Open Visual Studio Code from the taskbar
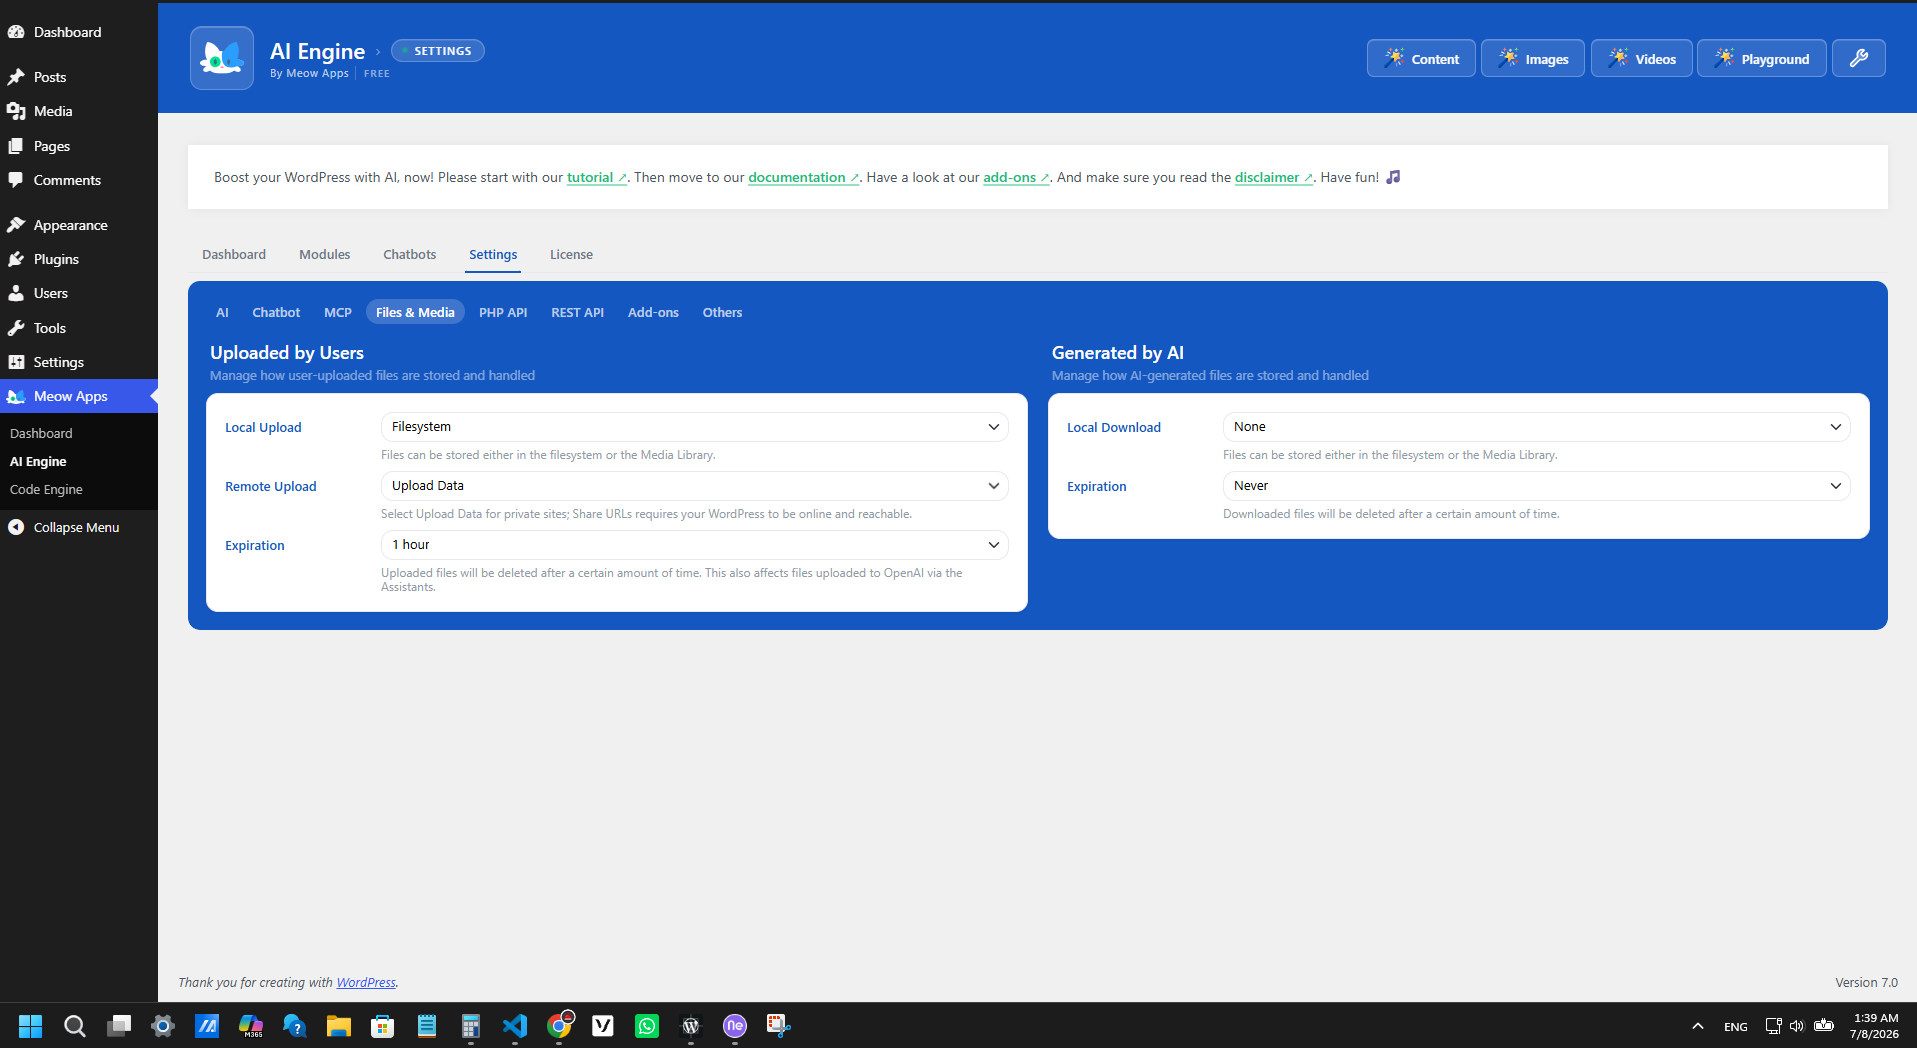 (515, 1026)
